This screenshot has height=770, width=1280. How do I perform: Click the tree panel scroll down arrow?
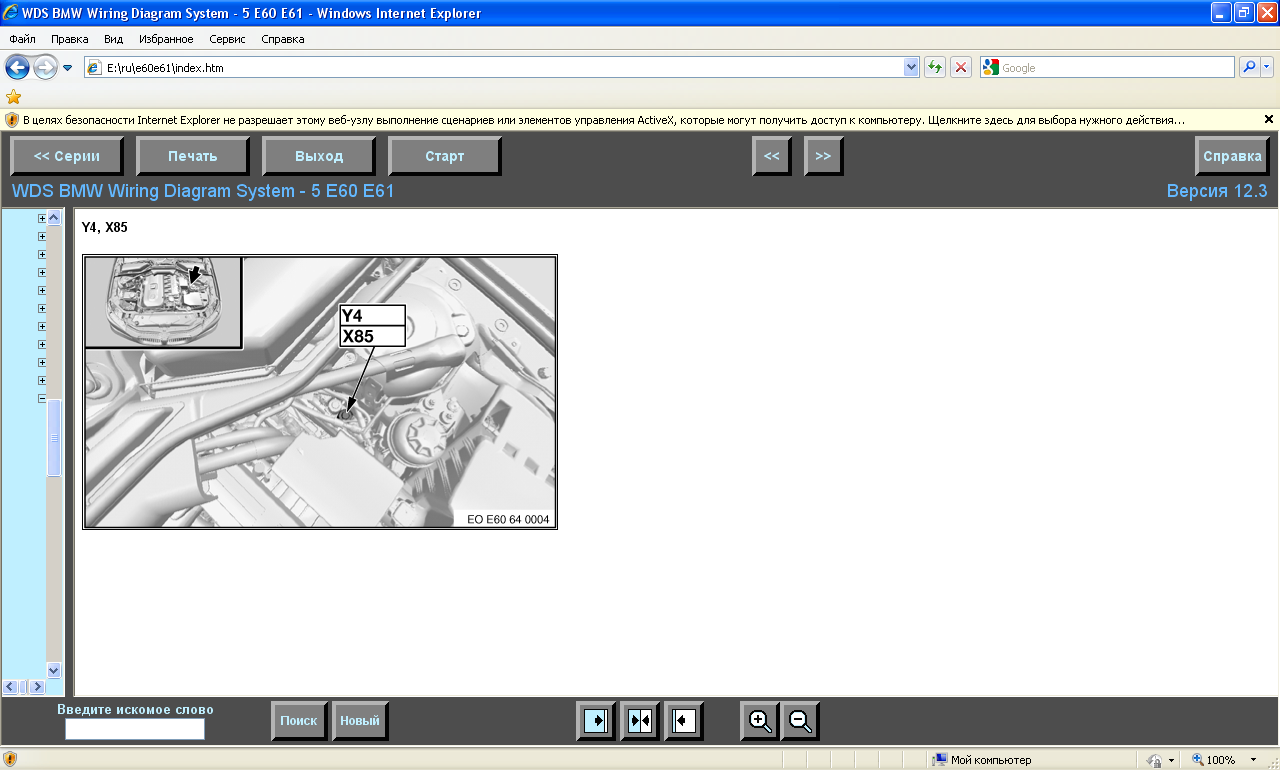coord(54,671)
